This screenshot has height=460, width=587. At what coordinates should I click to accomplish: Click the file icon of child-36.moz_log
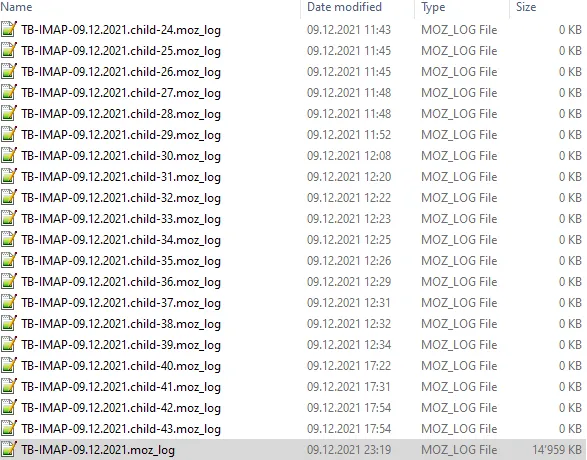[x=9, y=281]
